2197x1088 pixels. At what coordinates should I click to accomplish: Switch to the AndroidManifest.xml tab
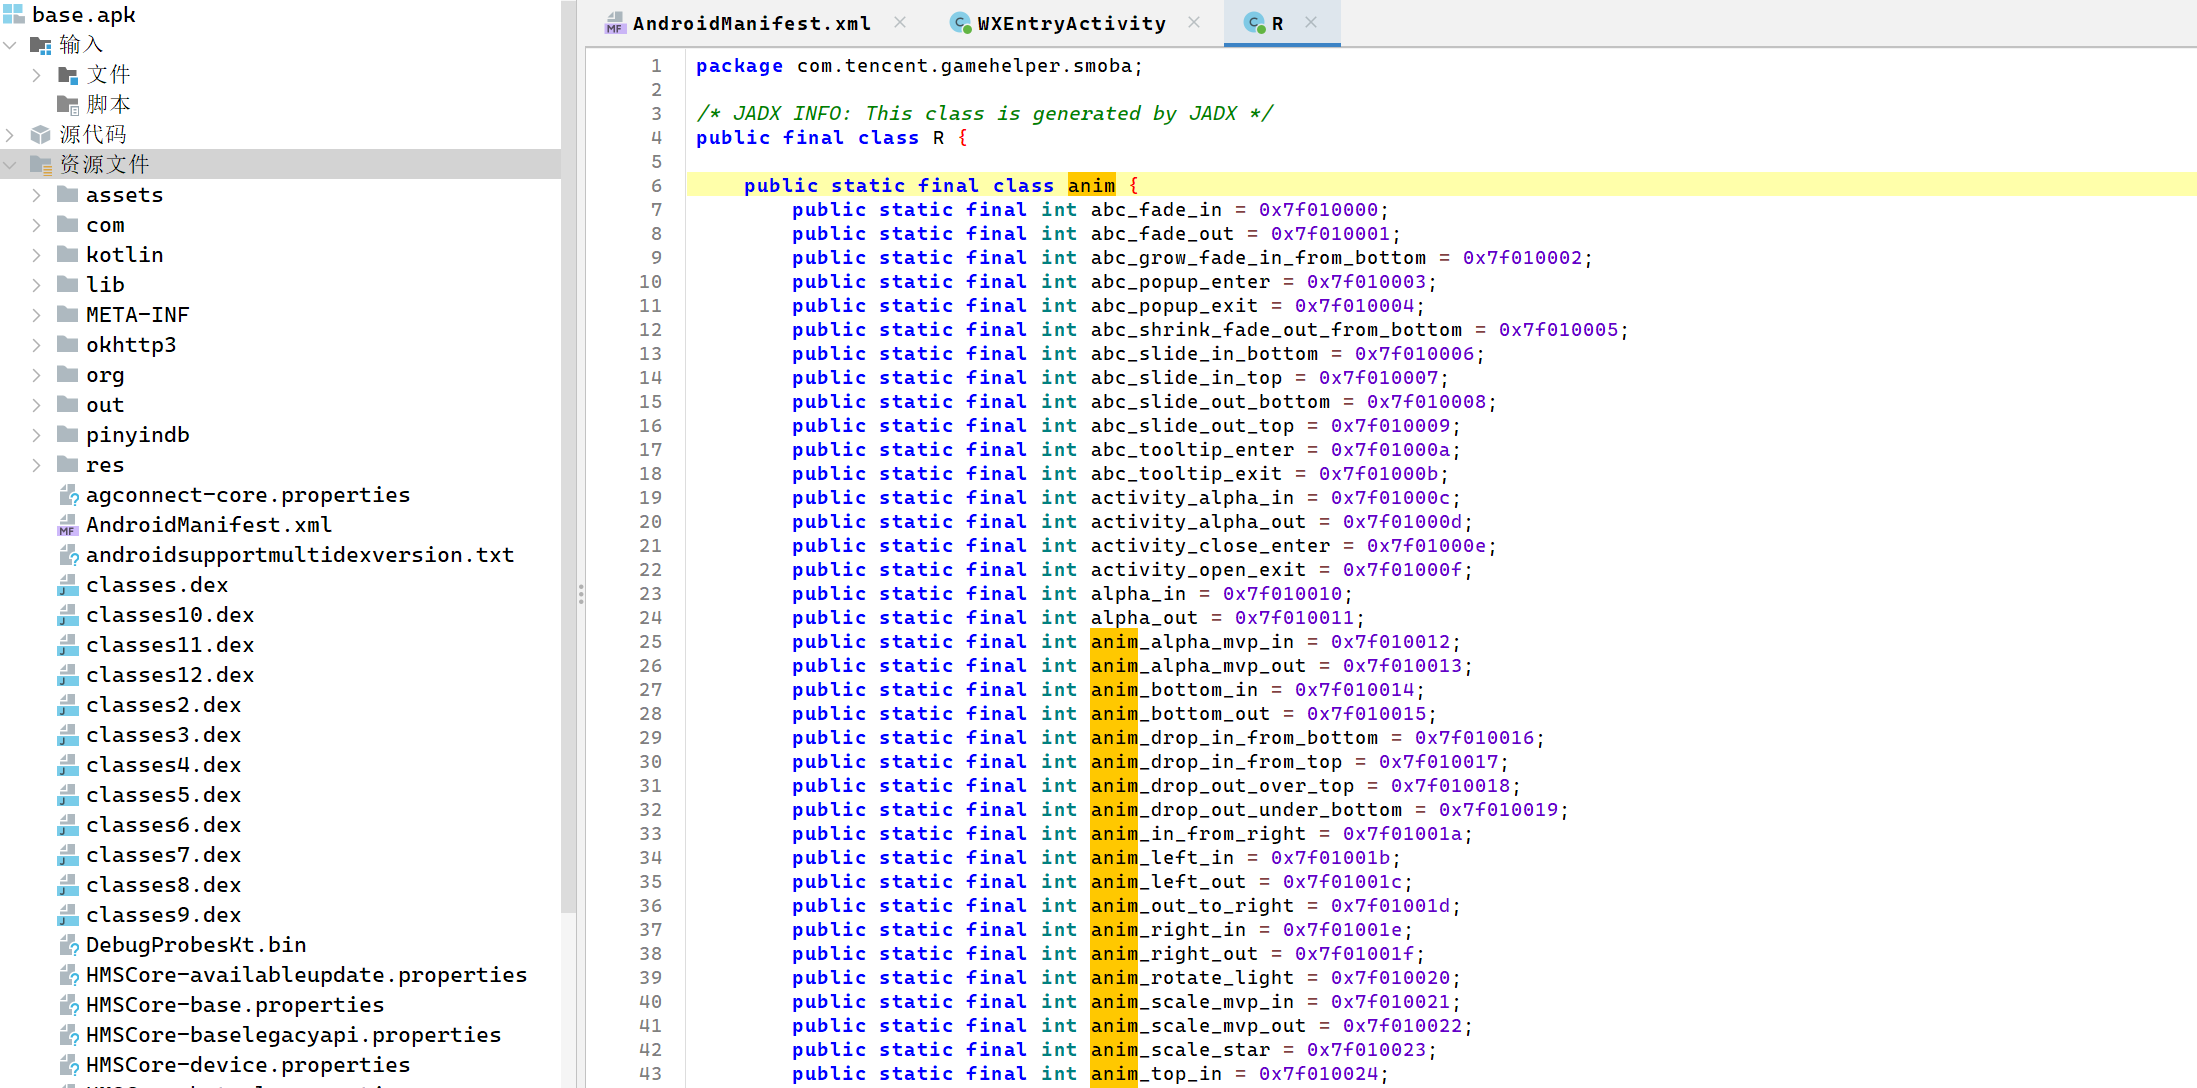point(750,23)
